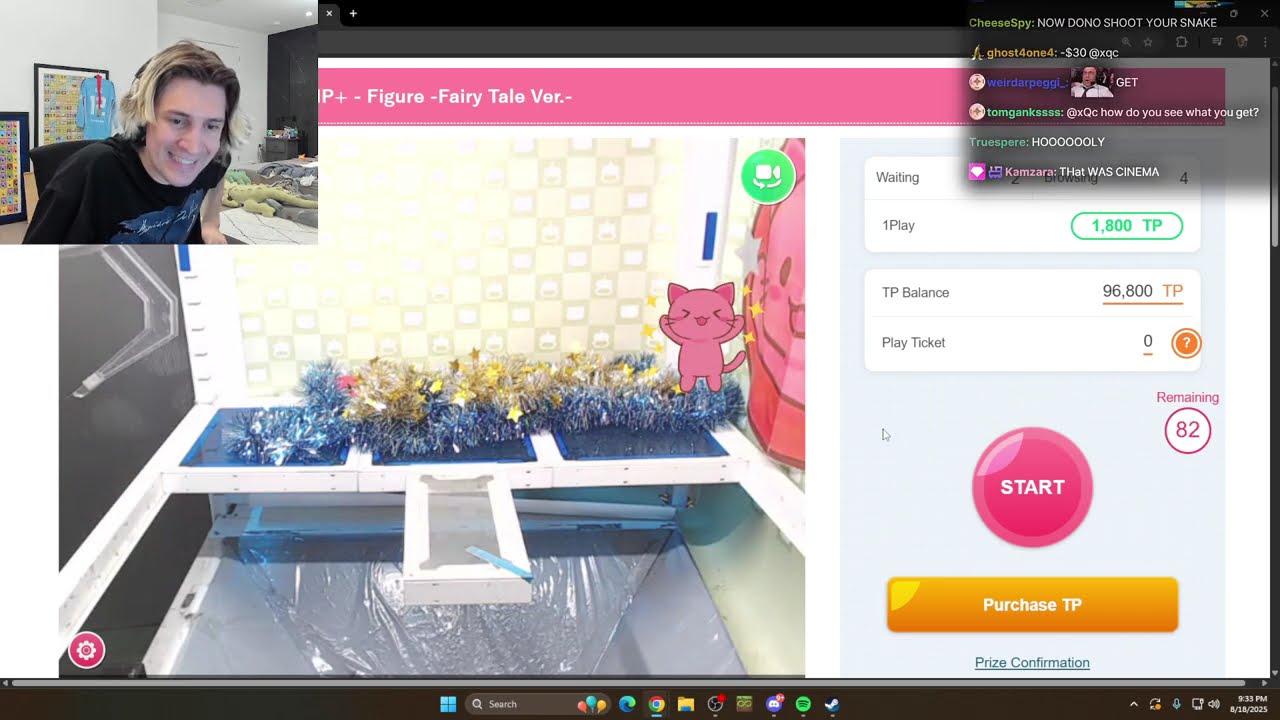1280x720 pixels.
Task: Click Truespere chat username
Action: pos(998,142)
